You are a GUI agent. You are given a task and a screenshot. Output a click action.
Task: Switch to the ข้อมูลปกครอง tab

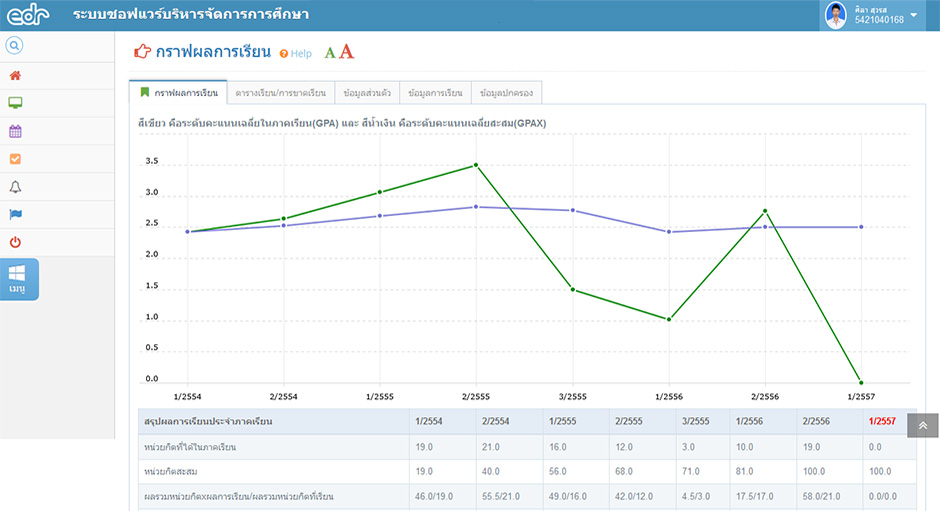pyautogui.click(x=506, y=93)
